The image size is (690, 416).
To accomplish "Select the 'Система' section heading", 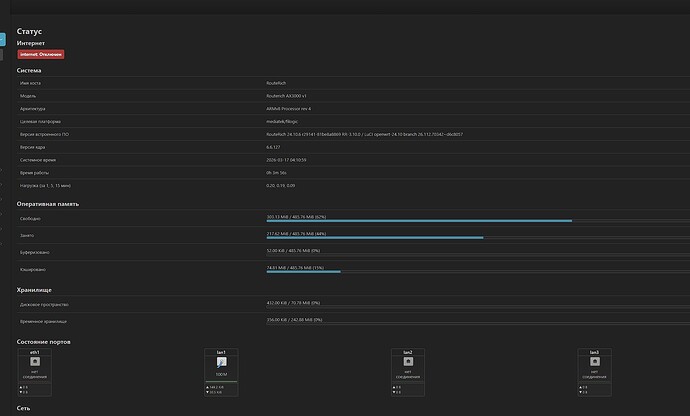I will (x=29, y=70).
